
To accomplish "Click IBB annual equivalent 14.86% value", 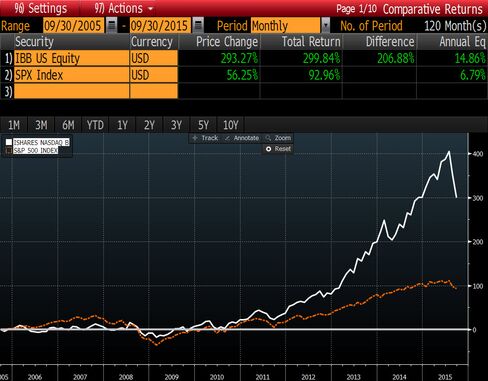I will 470,58.
